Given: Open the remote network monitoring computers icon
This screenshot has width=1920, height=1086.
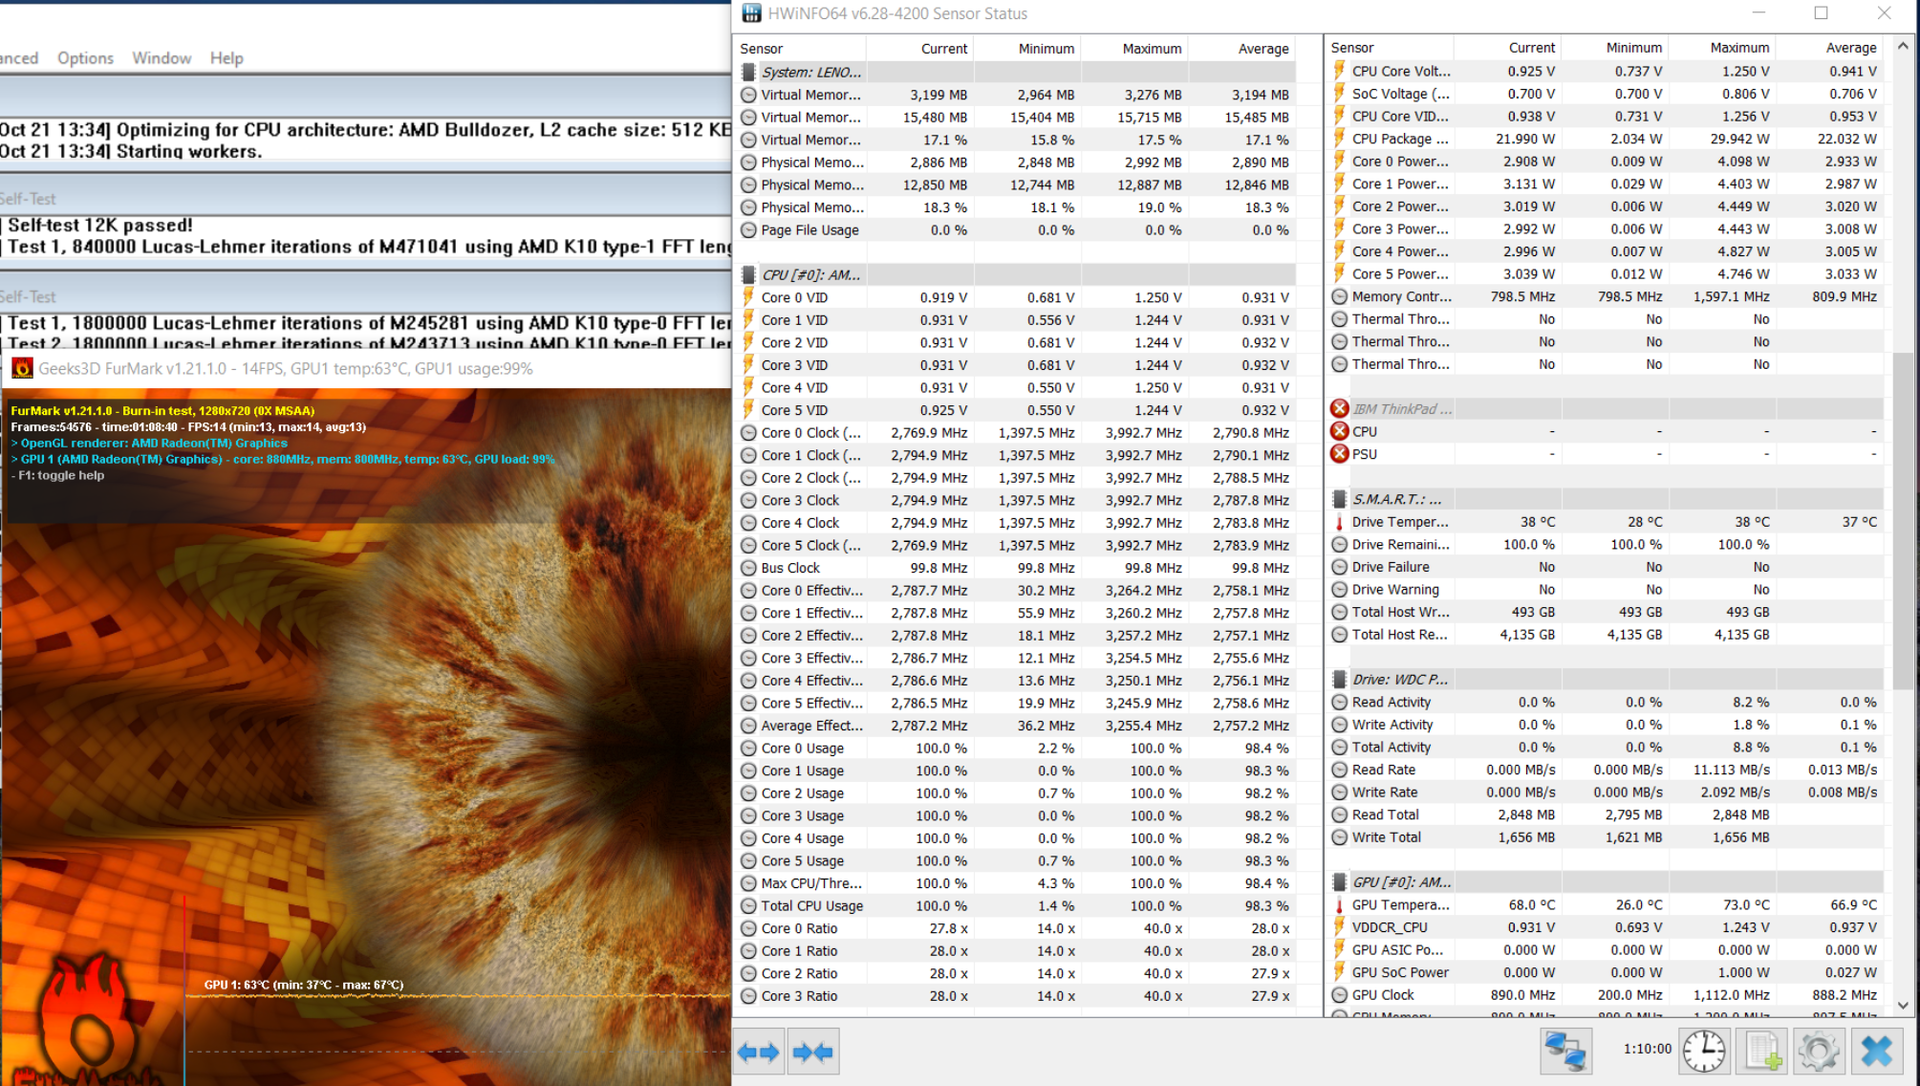Looking at the screenshot, I should pos(1565,1052).
